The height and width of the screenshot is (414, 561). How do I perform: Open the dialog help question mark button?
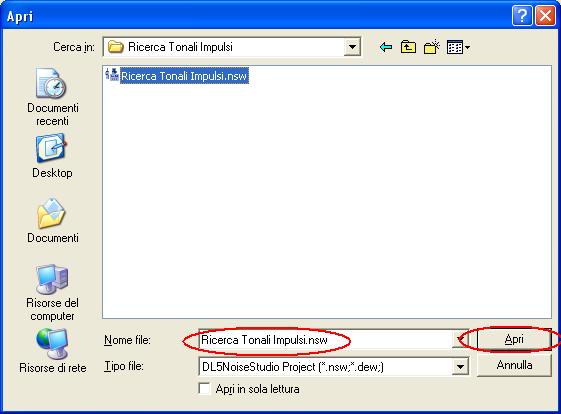point(522,16)
